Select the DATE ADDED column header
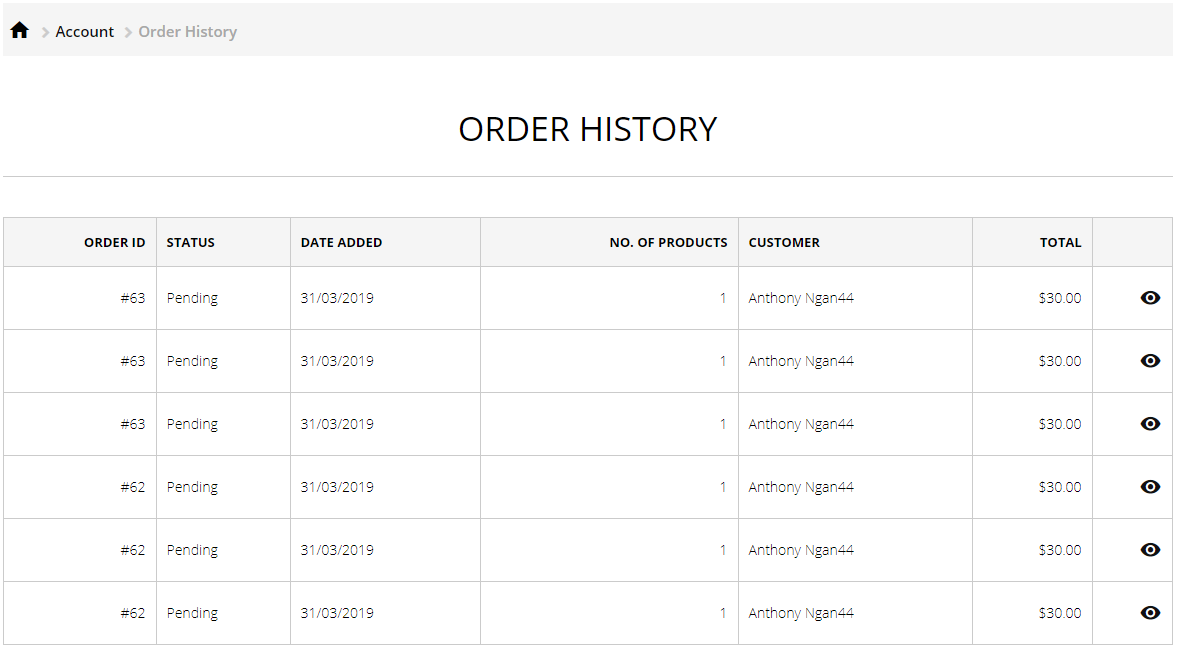Screen dimensions: 1192x664 [341, 243]
